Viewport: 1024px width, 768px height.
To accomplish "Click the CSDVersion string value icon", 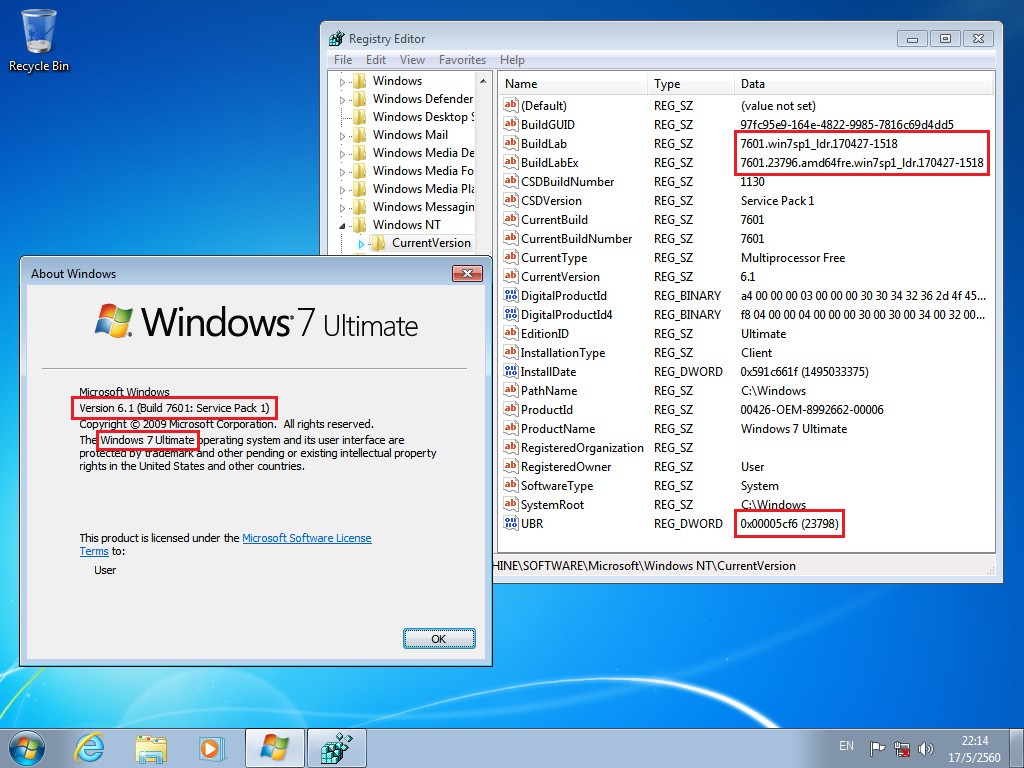I will click(x=511, y=200).
